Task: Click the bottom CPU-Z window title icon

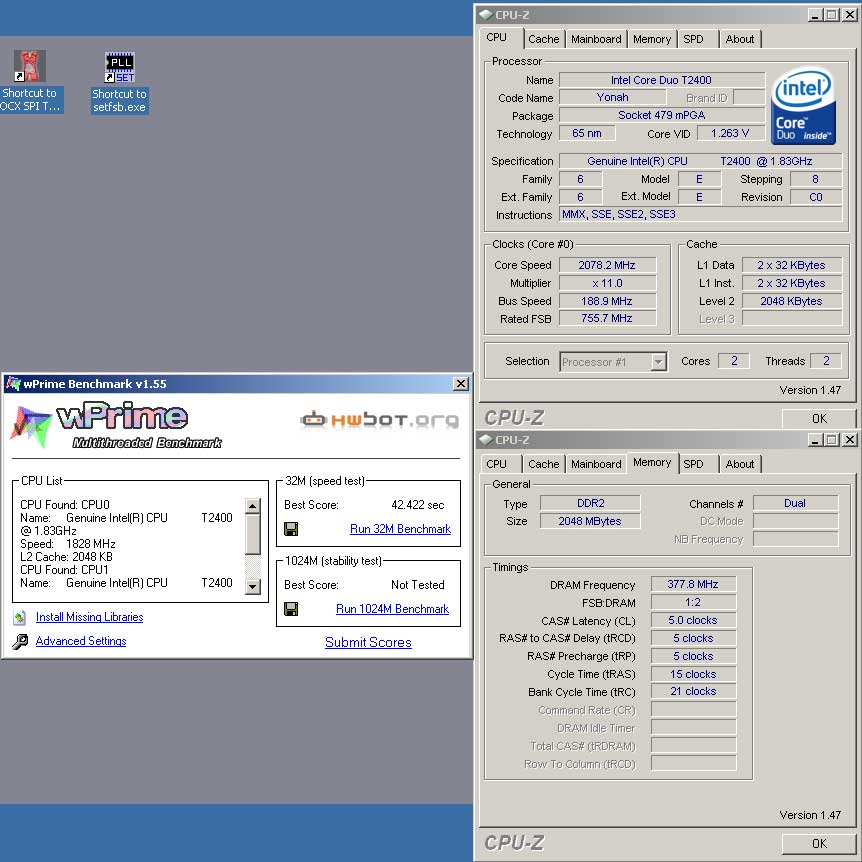Action: [x=485, y=439]
